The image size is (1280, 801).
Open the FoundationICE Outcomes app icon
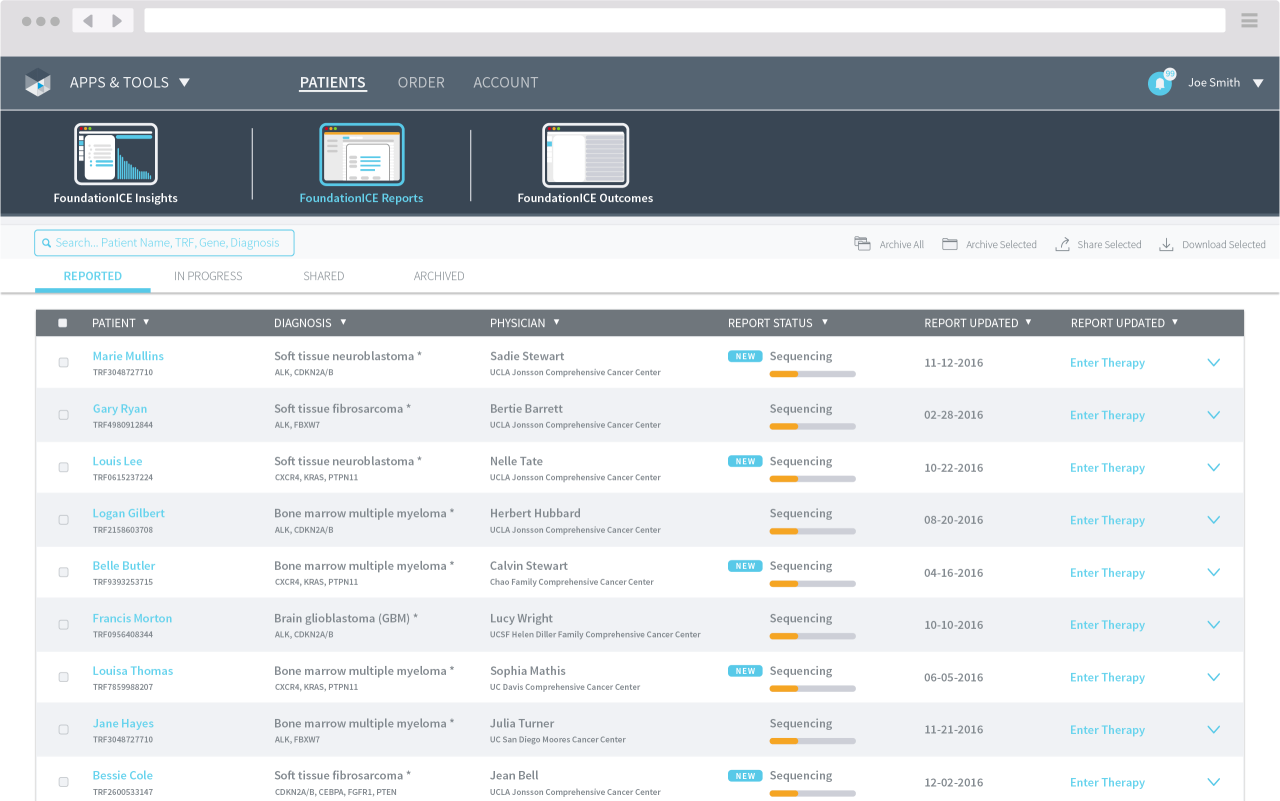point(585,155)
